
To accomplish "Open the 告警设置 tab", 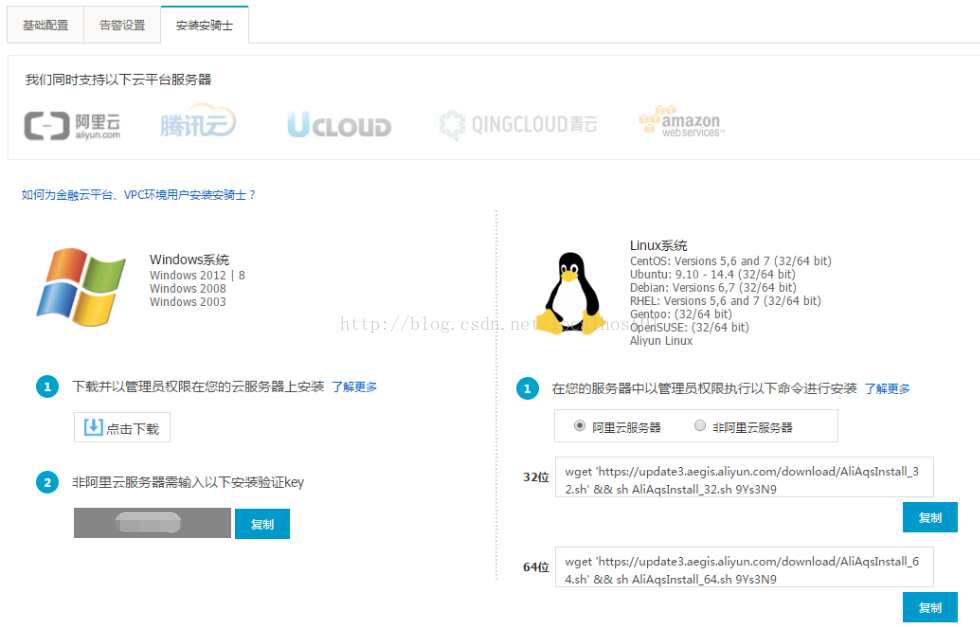I will click(122, 25).
